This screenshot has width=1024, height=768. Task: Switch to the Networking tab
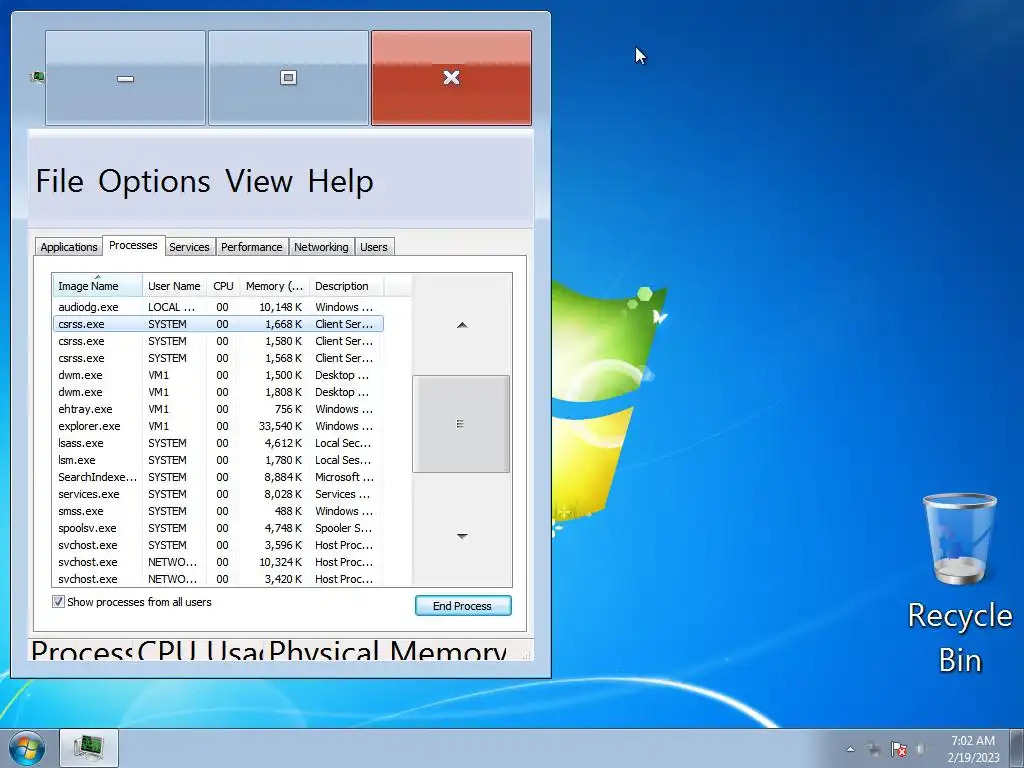pyautogui.click(x=321, y=247)
